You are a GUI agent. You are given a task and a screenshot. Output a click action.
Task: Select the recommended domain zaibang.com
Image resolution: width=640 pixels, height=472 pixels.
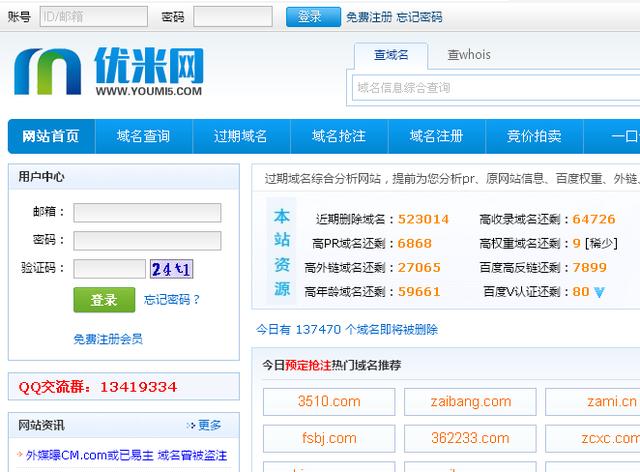[470, 402]
